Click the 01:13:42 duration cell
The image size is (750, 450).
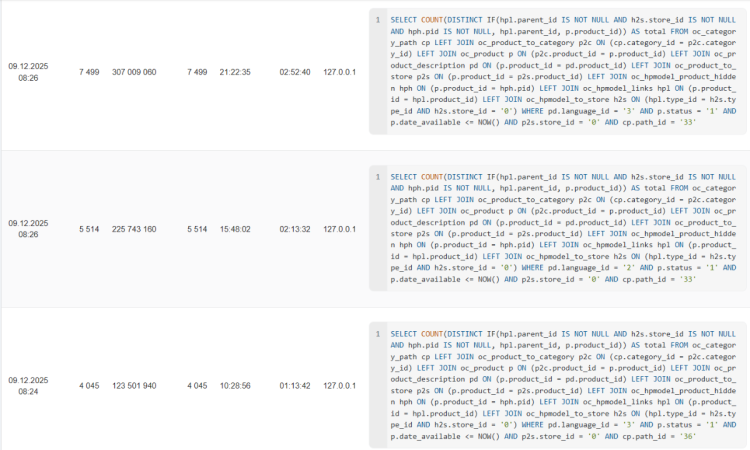(295, 386)
